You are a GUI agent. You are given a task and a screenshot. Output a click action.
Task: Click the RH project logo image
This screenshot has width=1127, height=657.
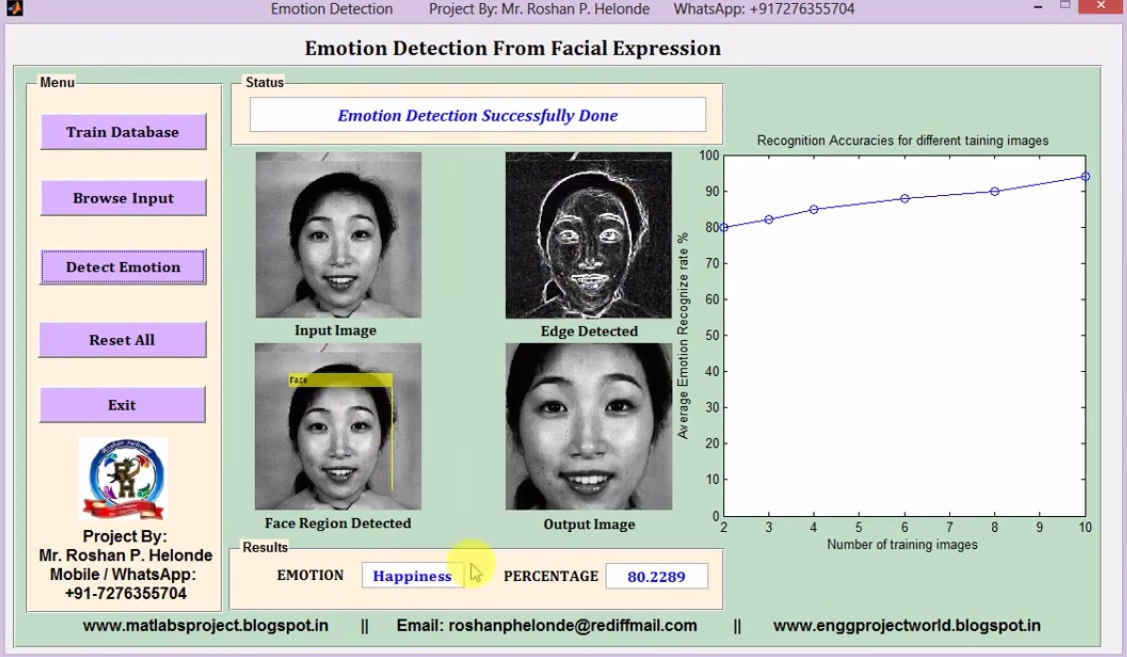tap(123, 478)
